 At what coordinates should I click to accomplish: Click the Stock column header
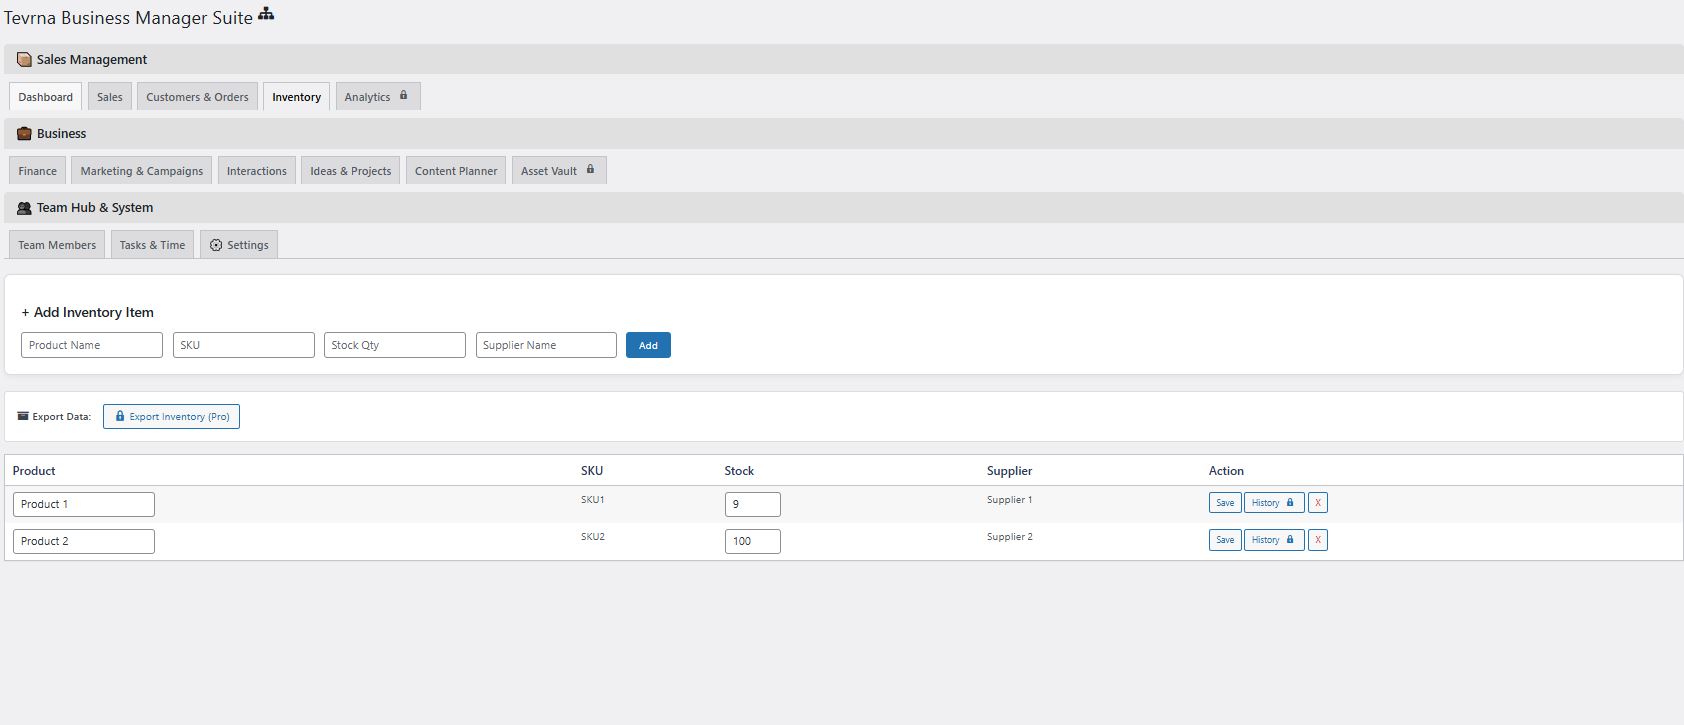click(739, 471)
